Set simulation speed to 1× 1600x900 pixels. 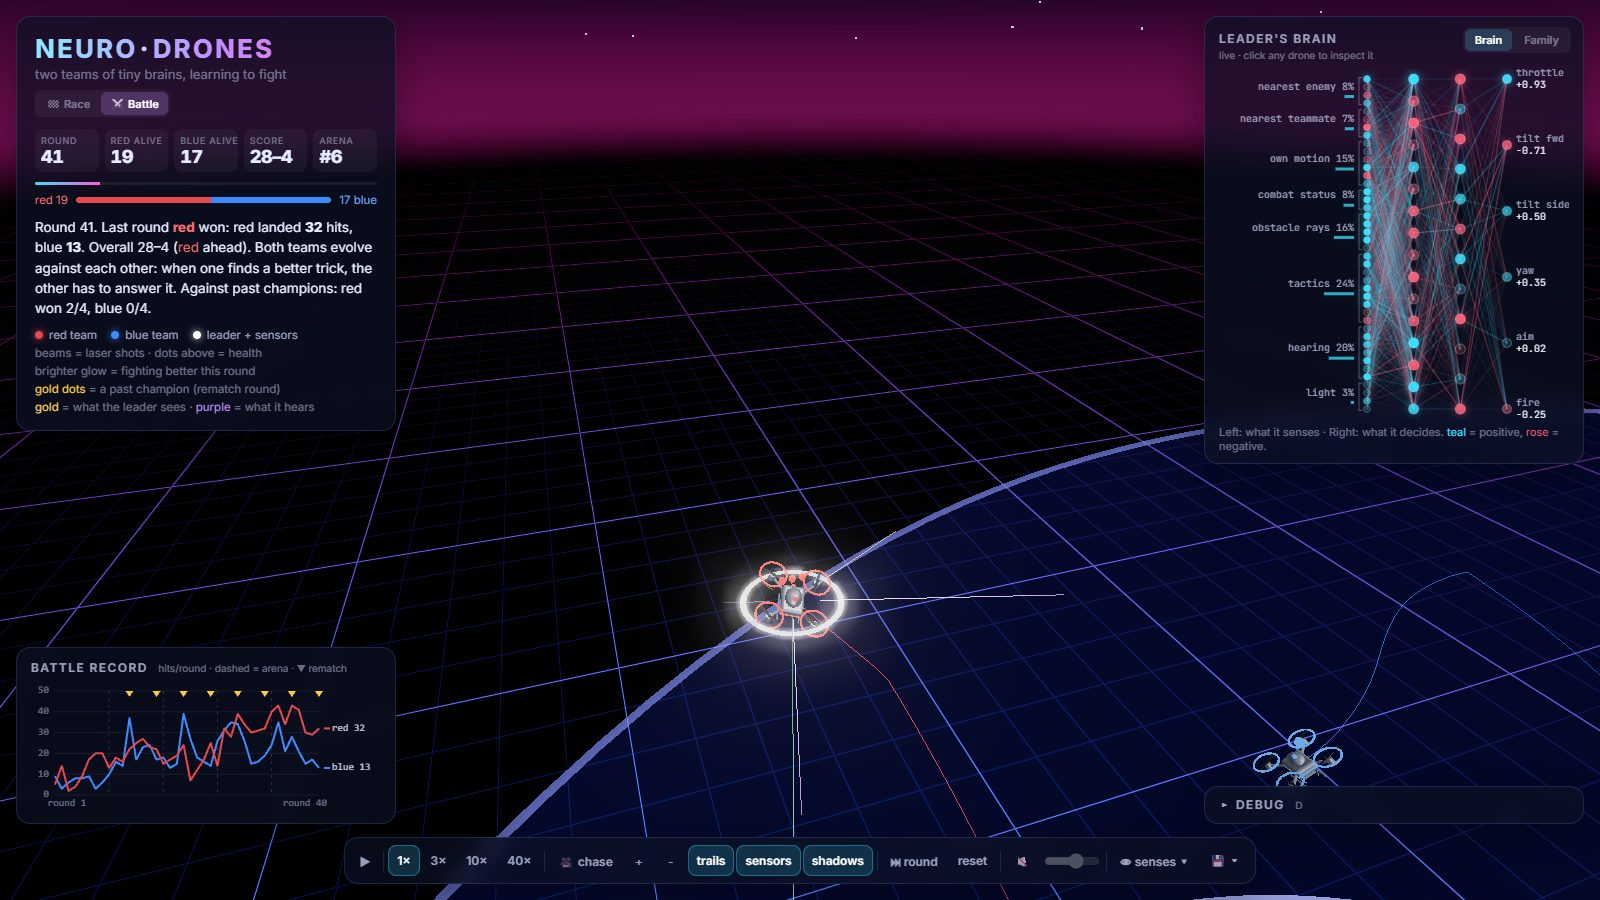tap(404, 861)
